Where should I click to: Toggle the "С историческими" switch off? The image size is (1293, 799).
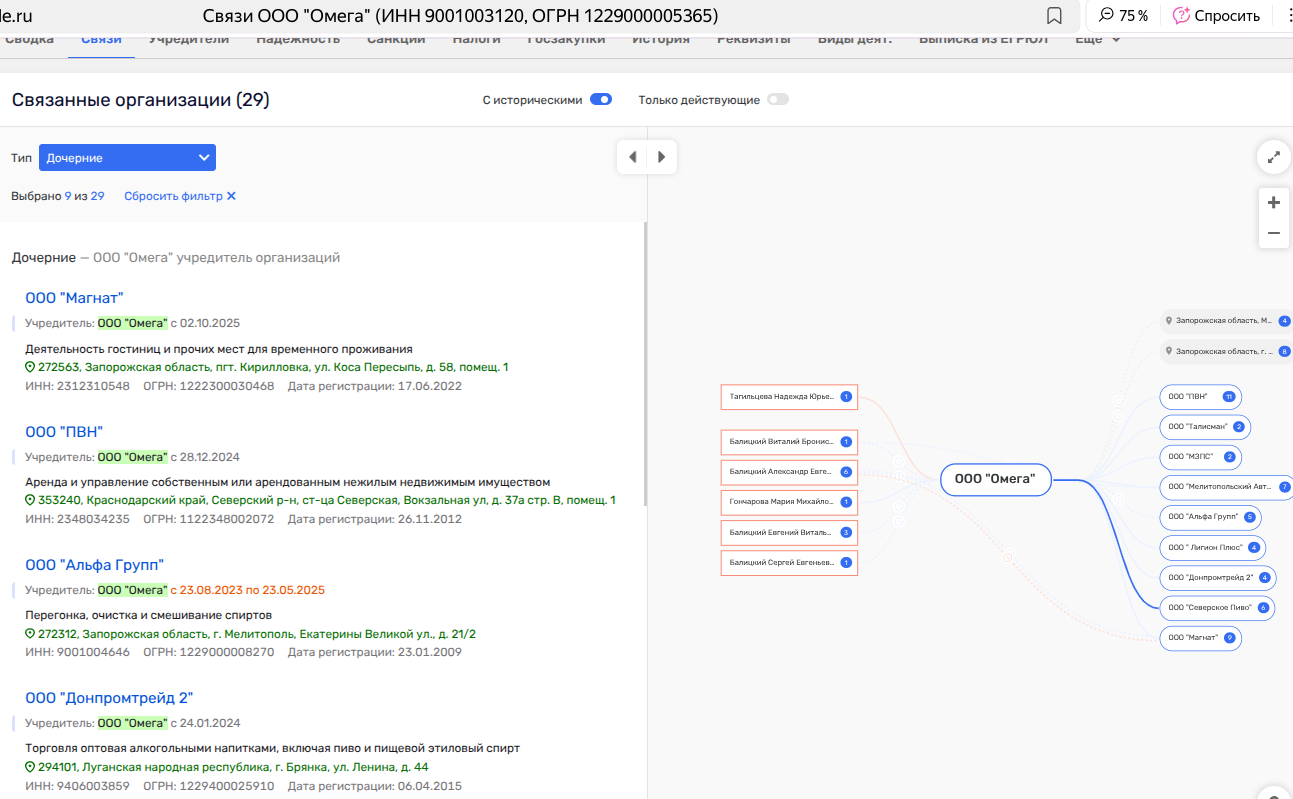(x=600, y=100)
